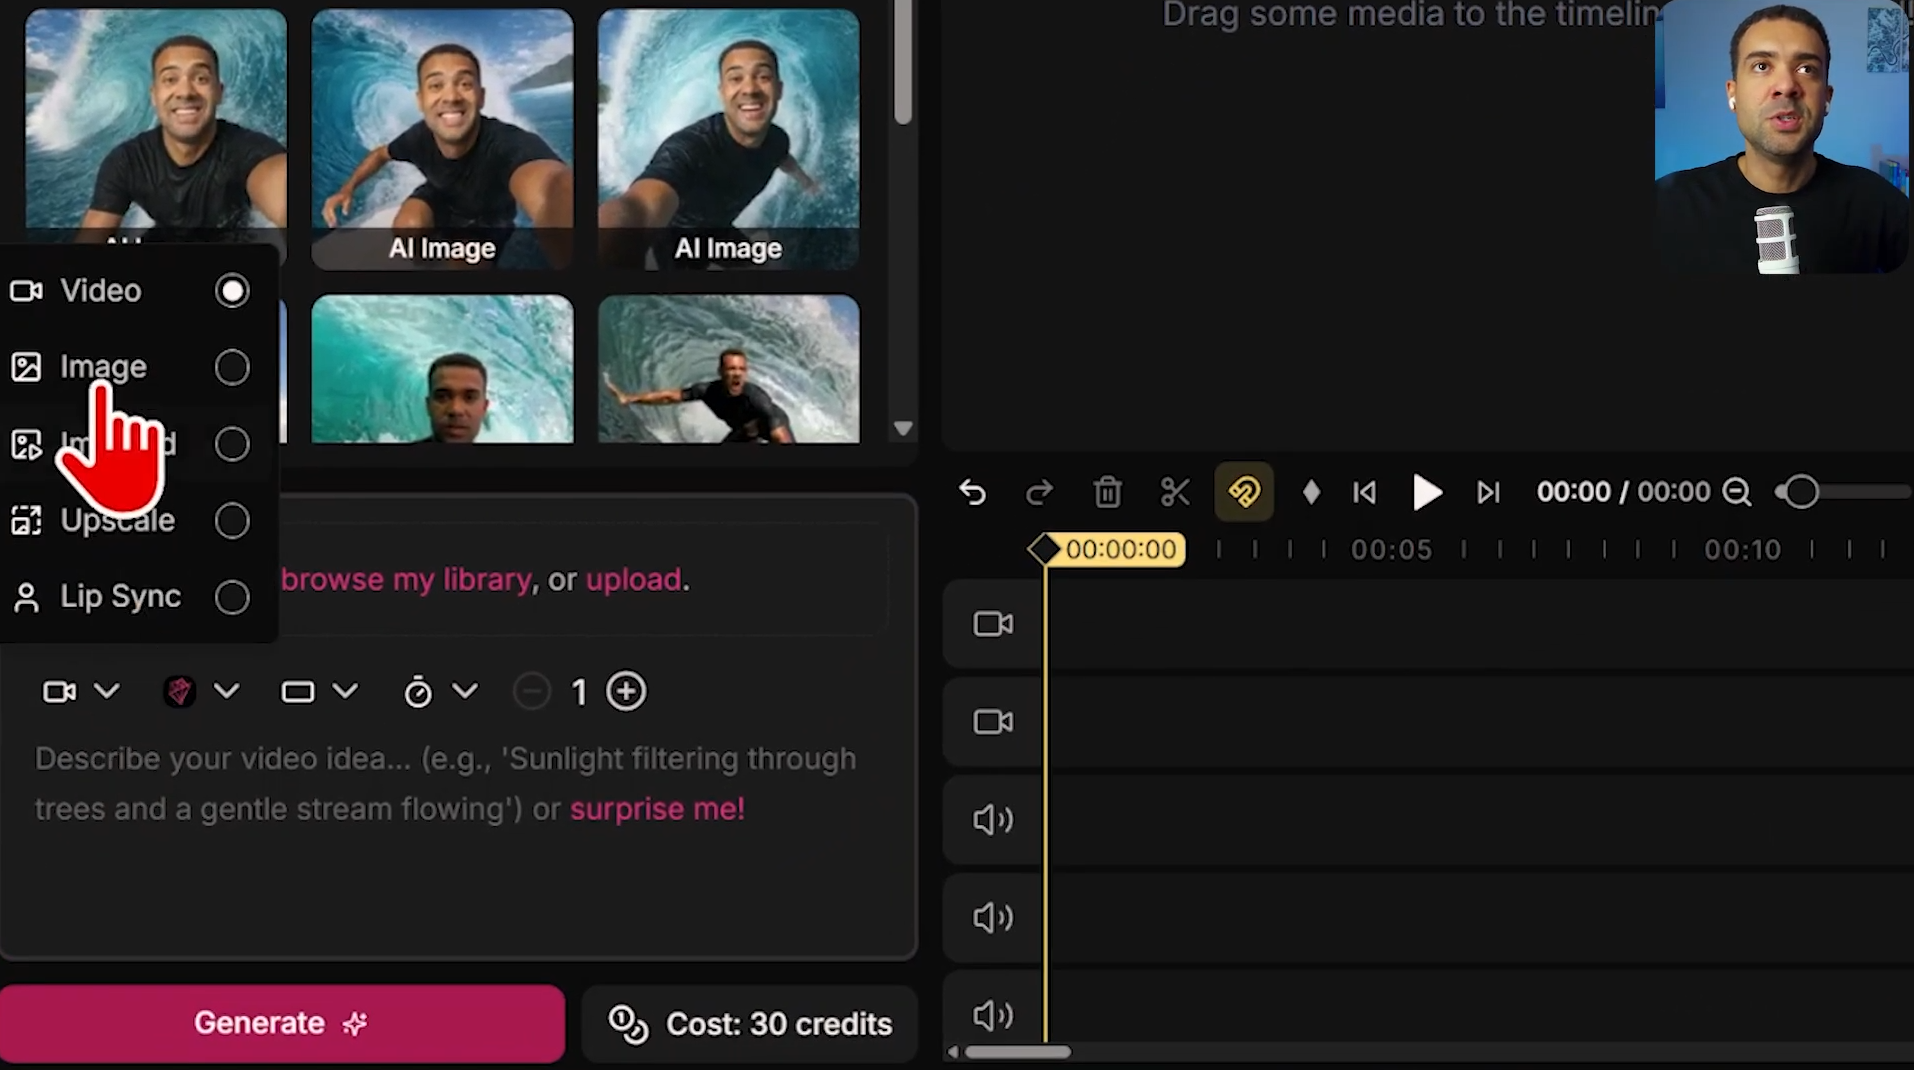
Task: Toggle the magnet snapping tool
Action: [x=1243, y=492]
